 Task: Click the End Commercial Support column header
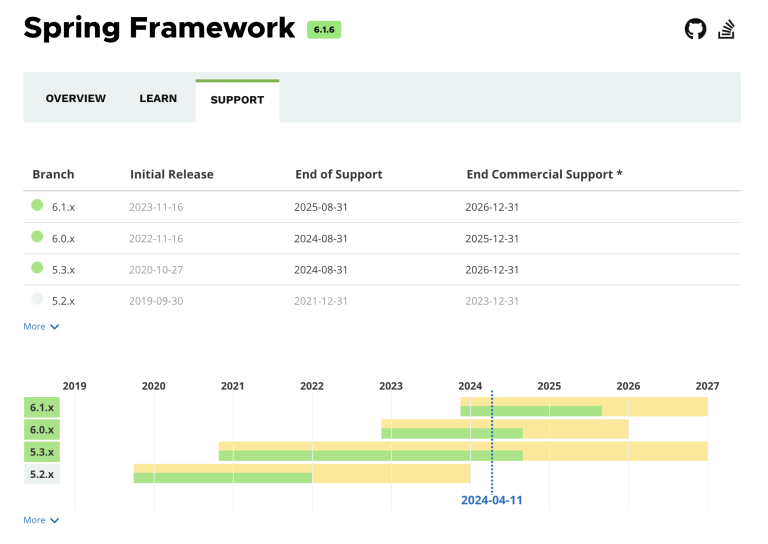pyautogui.click(x=544, y=174)
